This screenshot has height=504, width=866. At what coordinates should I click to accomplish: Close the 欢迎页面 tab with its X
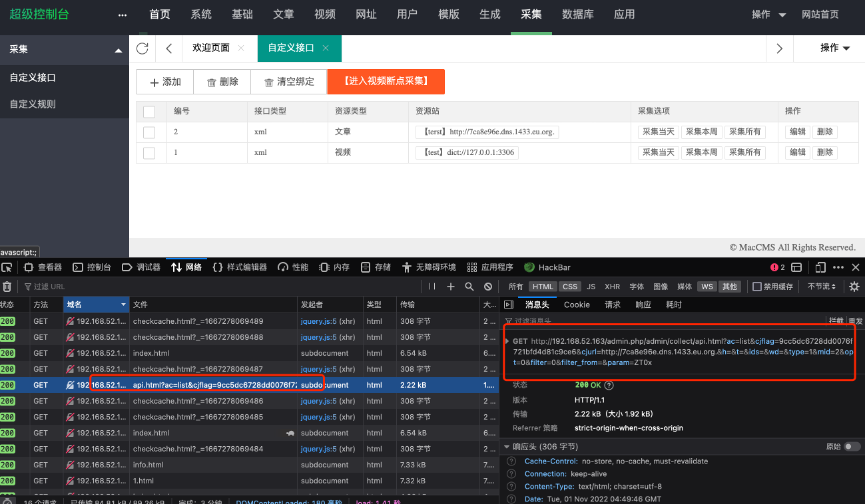241,48
